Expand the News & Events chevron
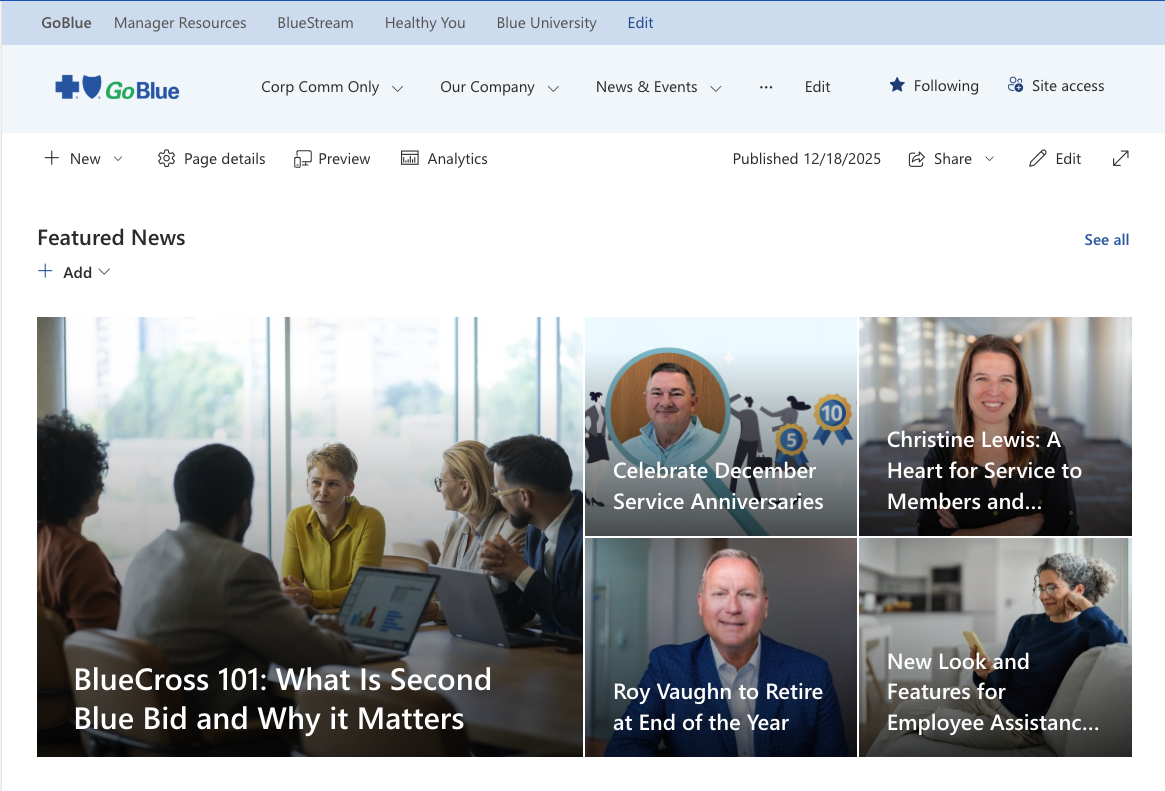This screenshot has height=791, width=1165. tap(715, 88)
